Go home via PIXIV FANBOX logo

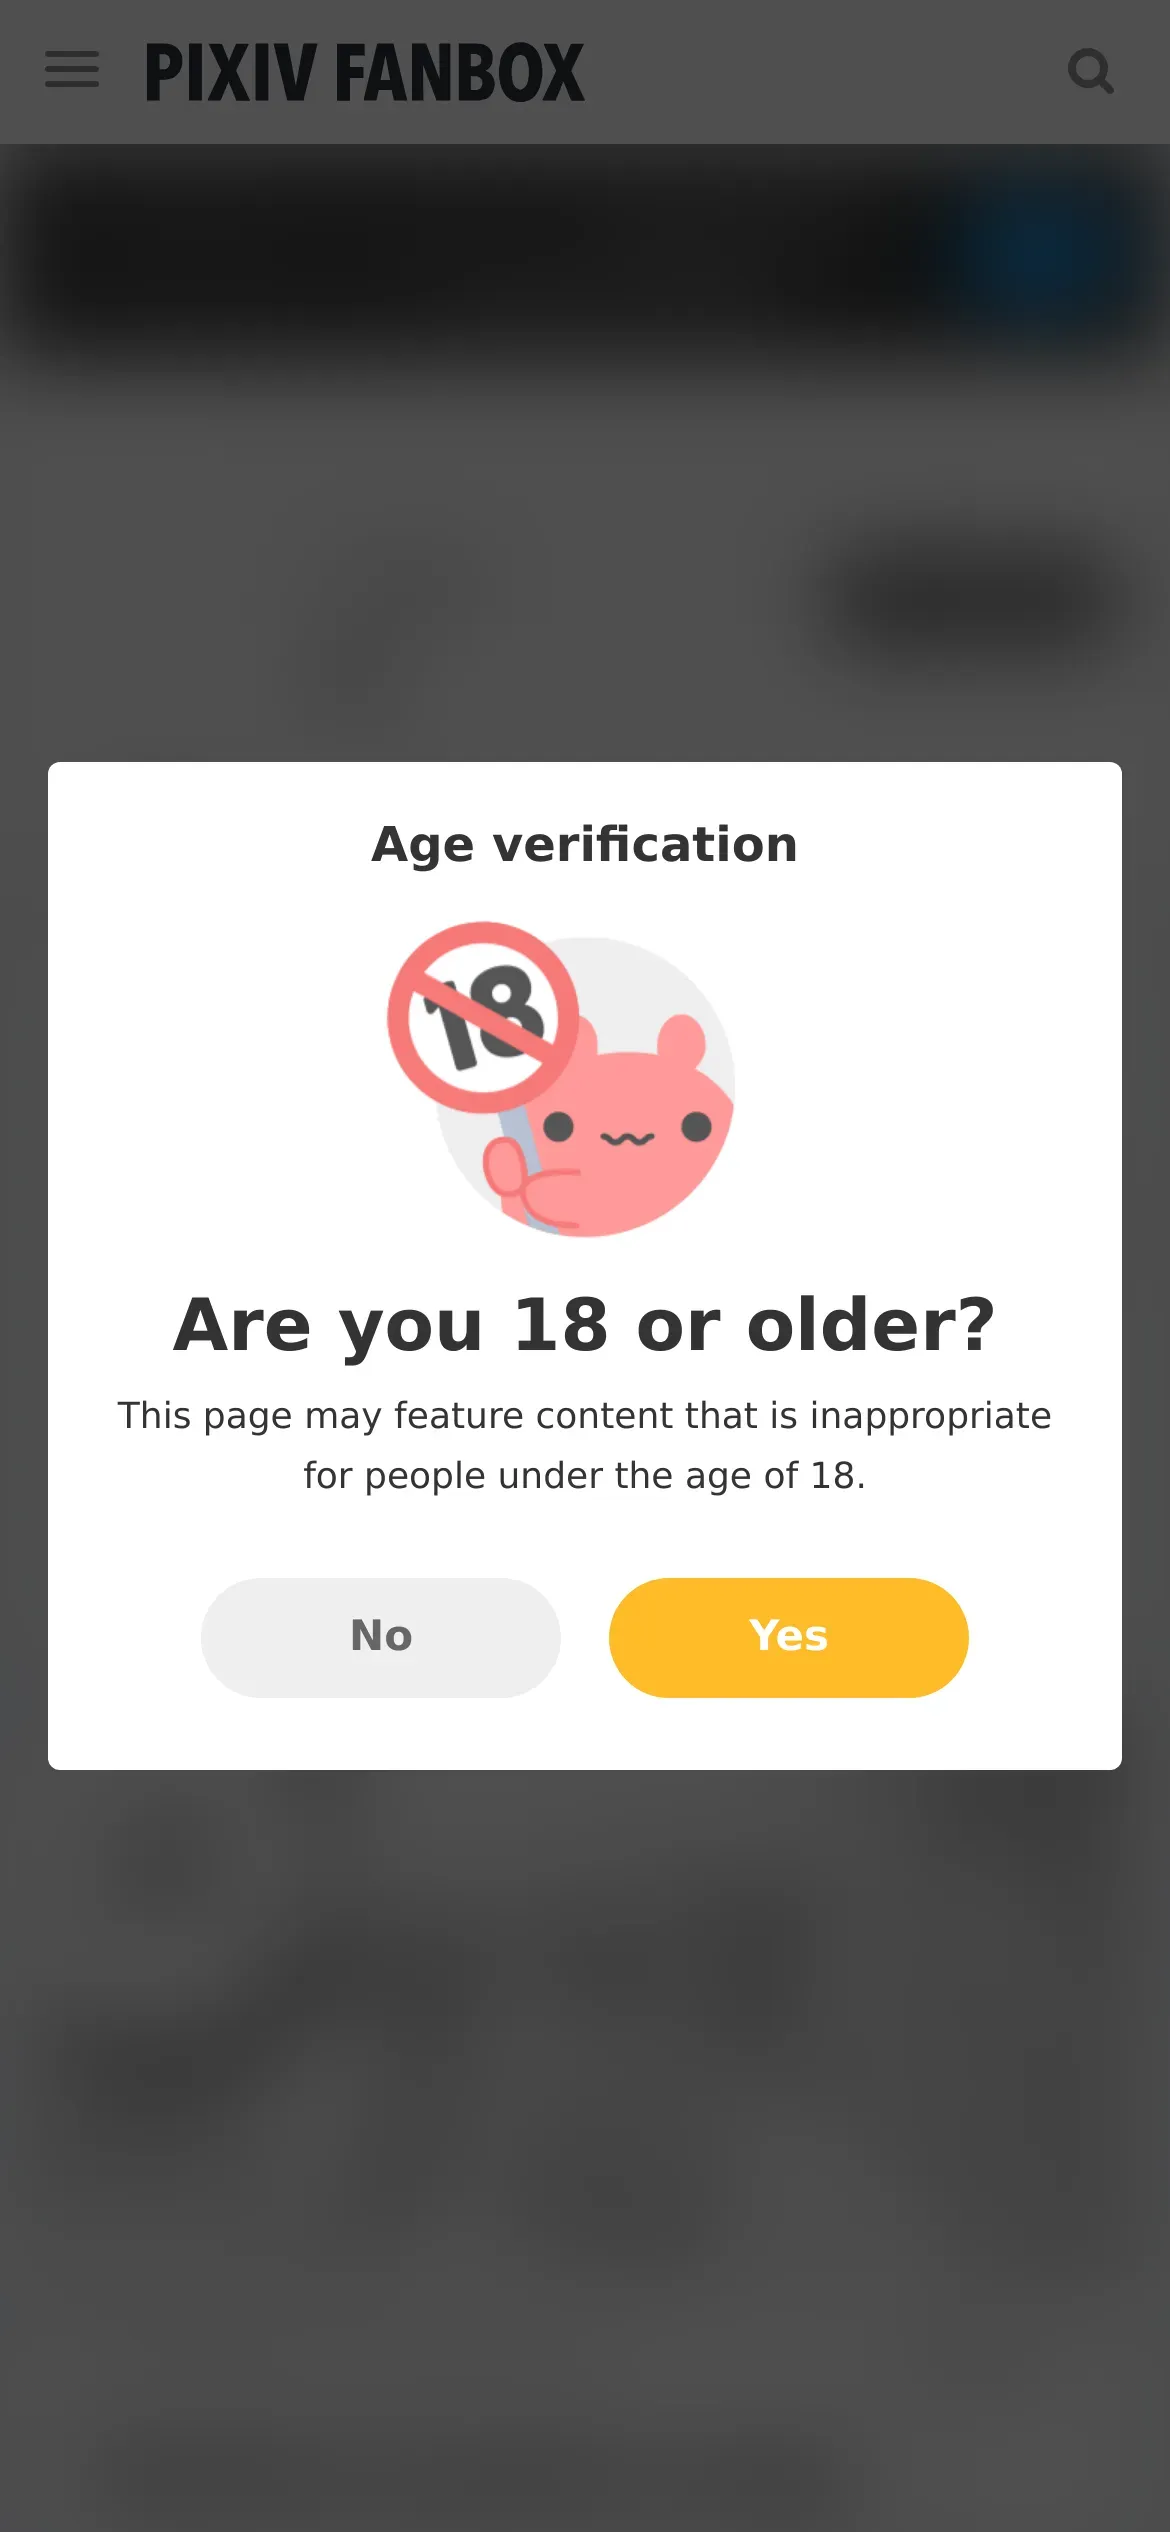tap(365, 72)
